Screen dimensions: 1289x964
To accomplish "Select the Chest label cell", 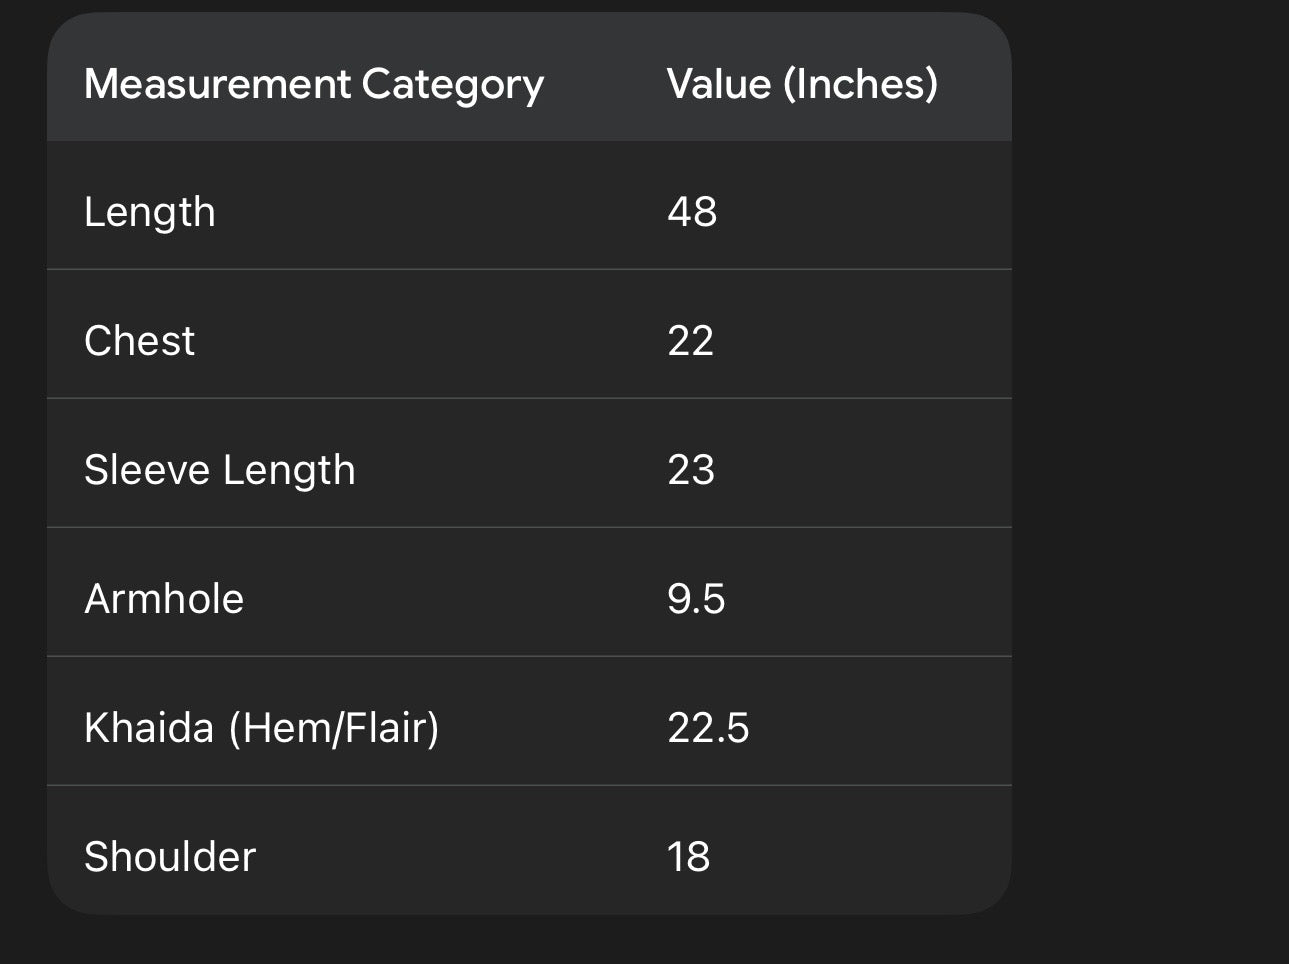I will (x=140, y=341).
